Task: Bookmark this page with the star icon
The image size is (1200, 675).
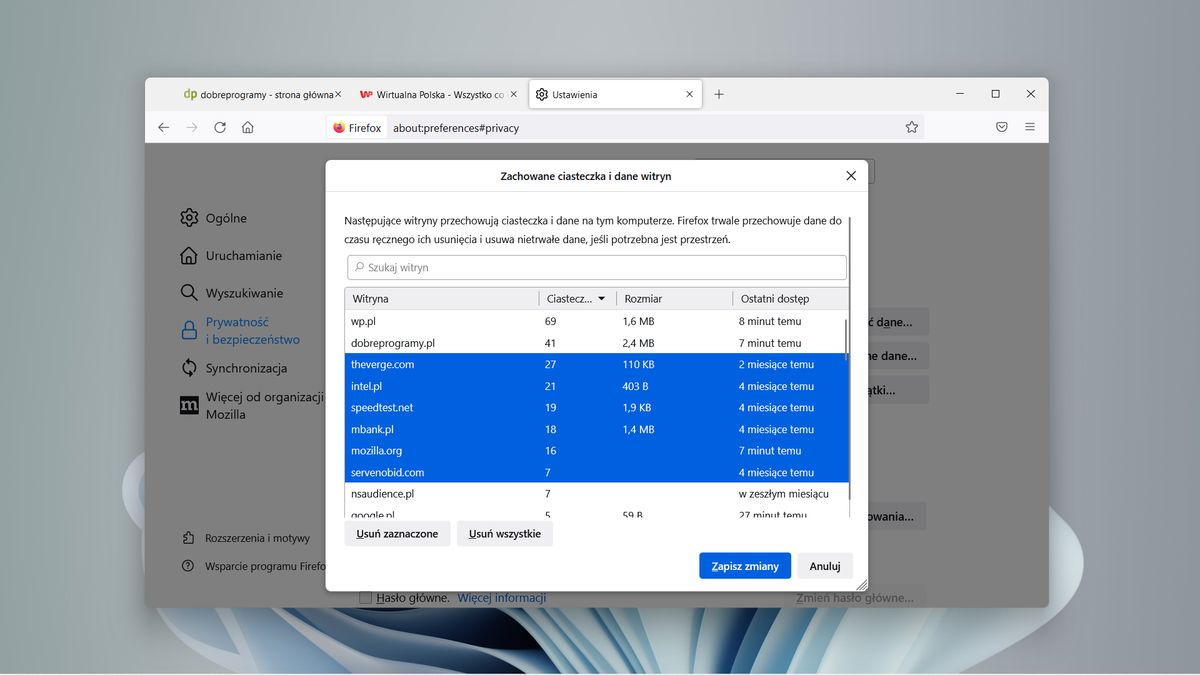Action: [x=911, y=127]
